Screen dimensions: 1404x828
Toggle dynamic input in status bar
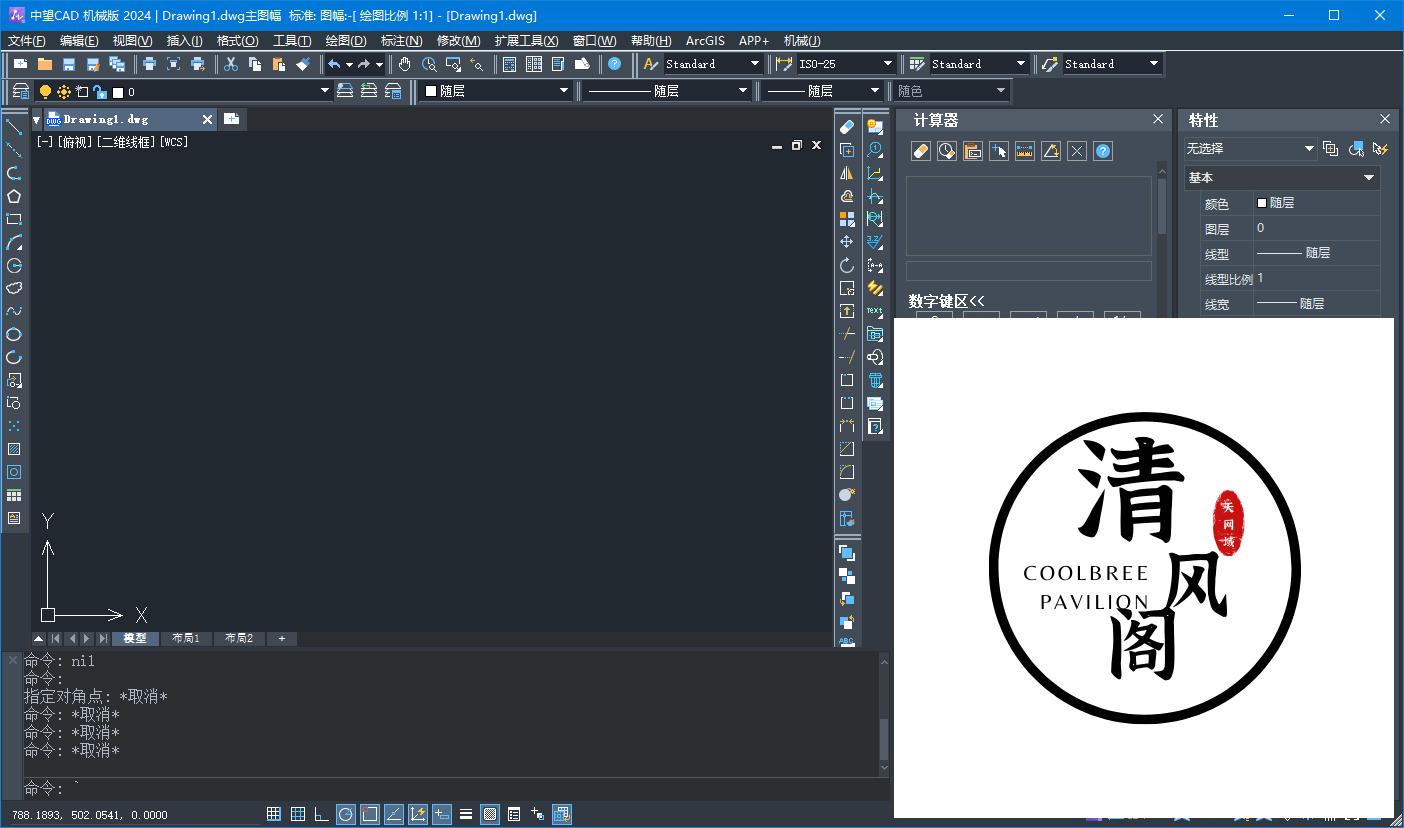point(442,814)
